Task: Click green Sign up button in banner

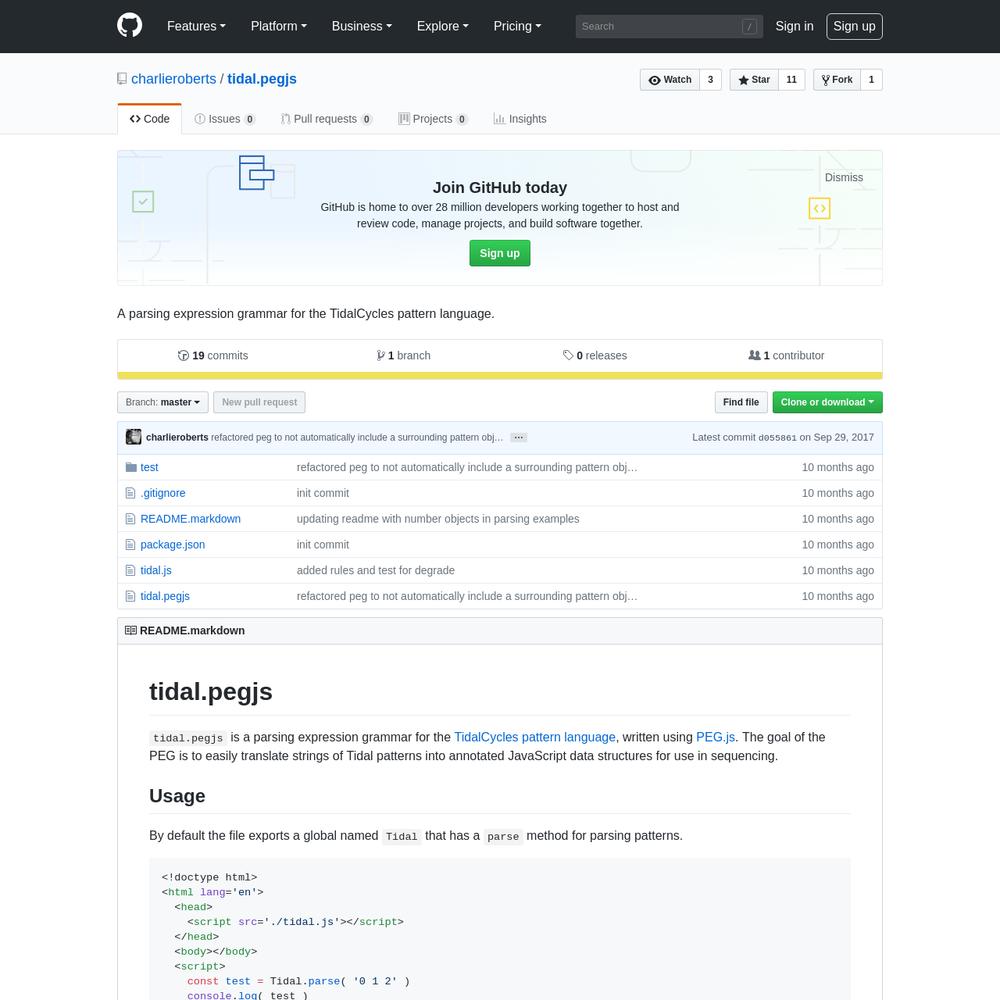Action: (x=499, y=253)
